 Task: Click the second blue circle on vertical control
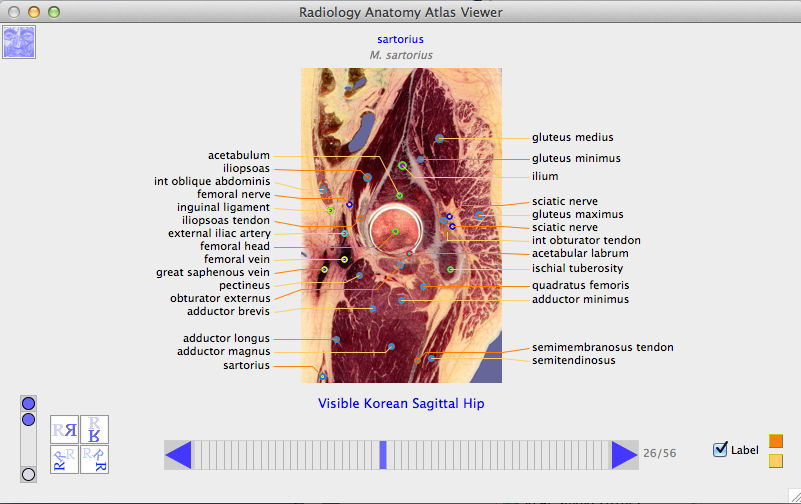coord(29,419)
